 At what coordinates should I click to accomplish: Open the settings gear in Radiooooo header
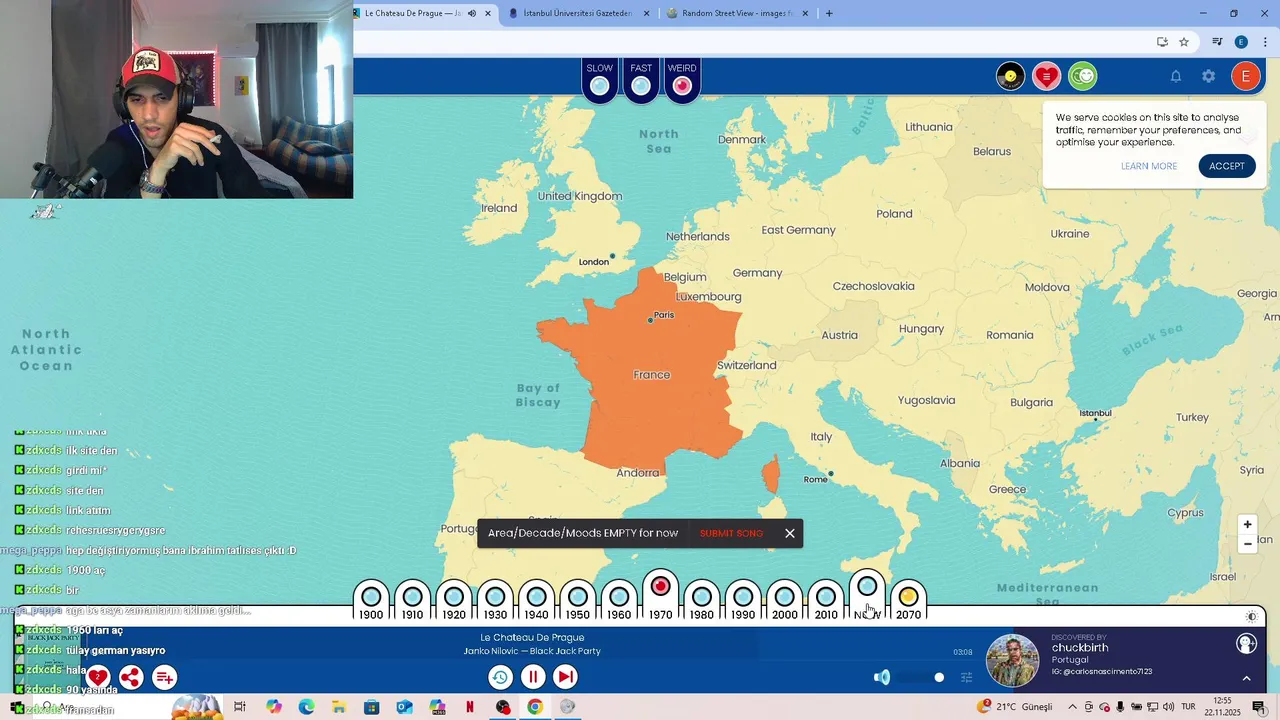pyautogui.click(x=1209, y=76)
